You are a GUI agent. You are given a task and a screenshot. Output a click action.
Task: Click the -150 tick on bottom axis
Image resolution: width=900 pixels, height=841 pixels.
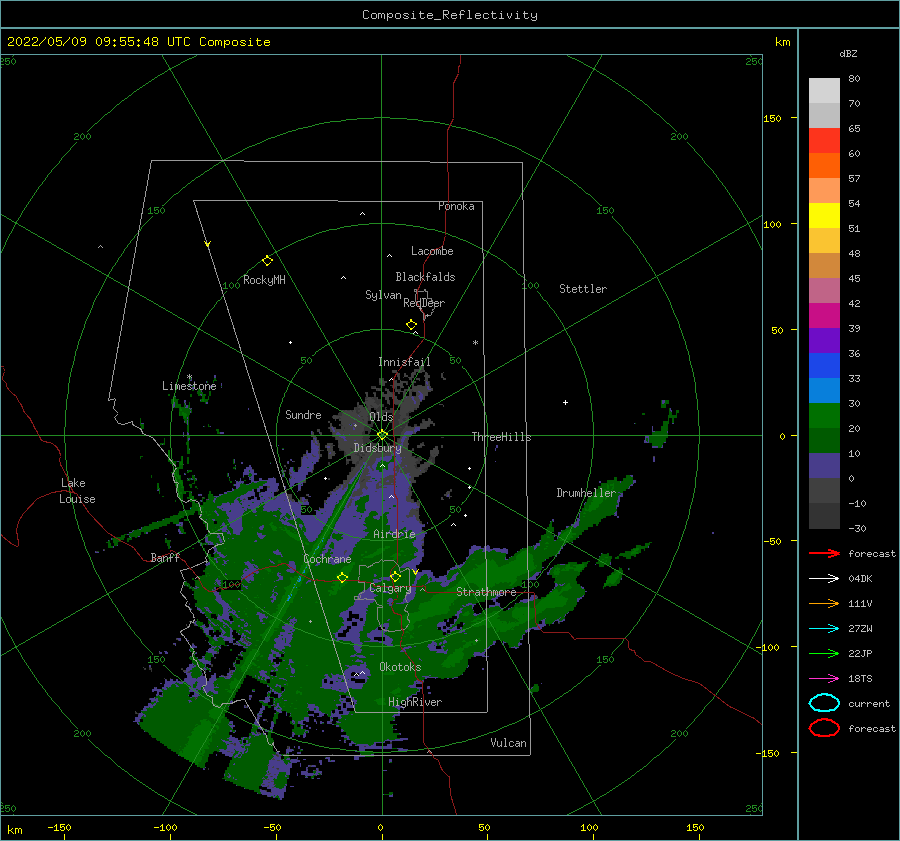tap(60, 827)
